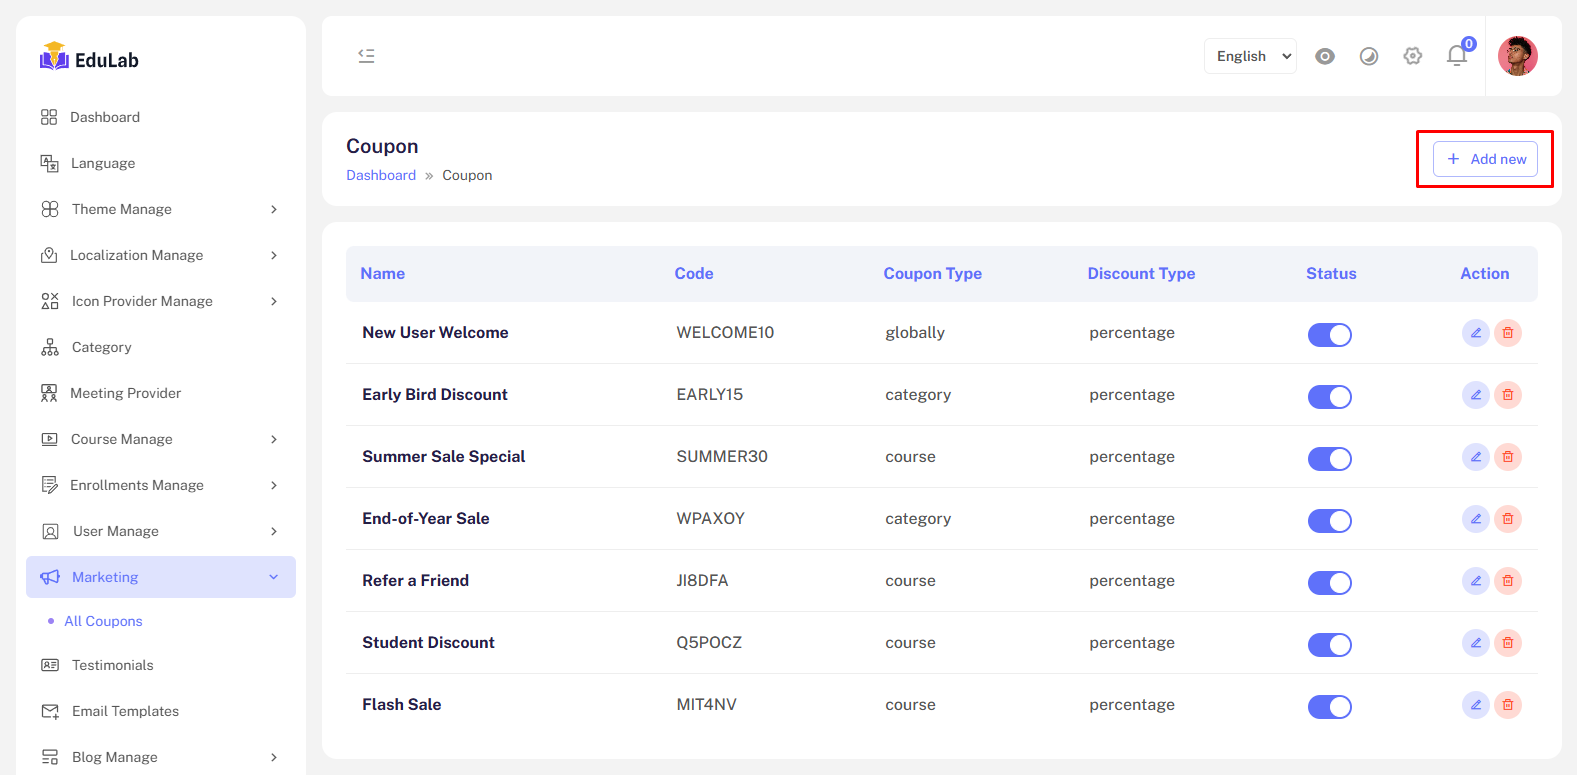Viewport: 1577px width, 775px height.
Task: Open the English language dropdown
Action: (1250, 56)
